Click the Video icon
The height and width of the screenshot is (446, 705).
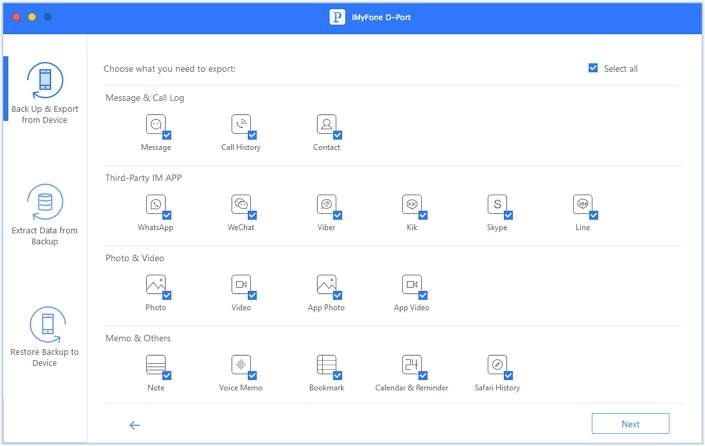[x=241, y=285]
